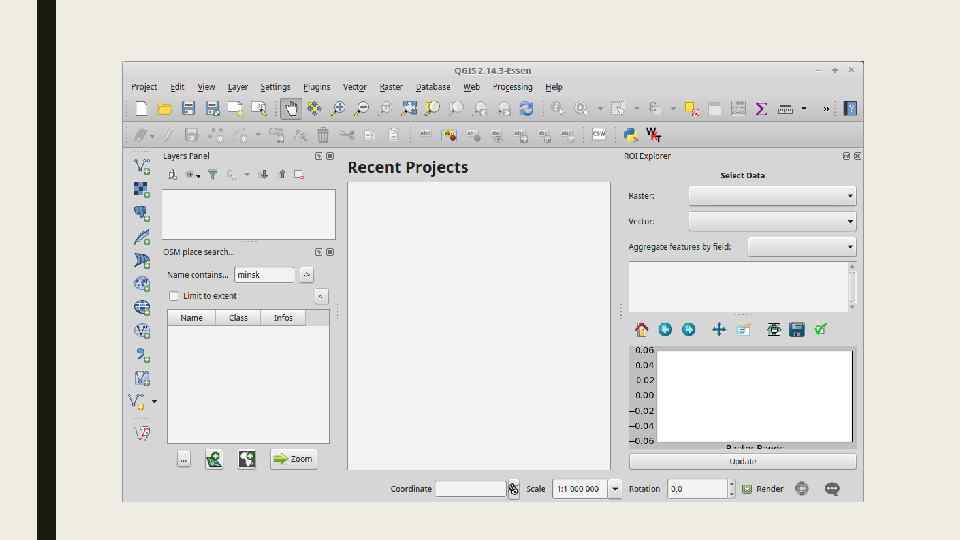Click the ROI Explorer list scrollbar
The image size is (960, 540).
852,287
